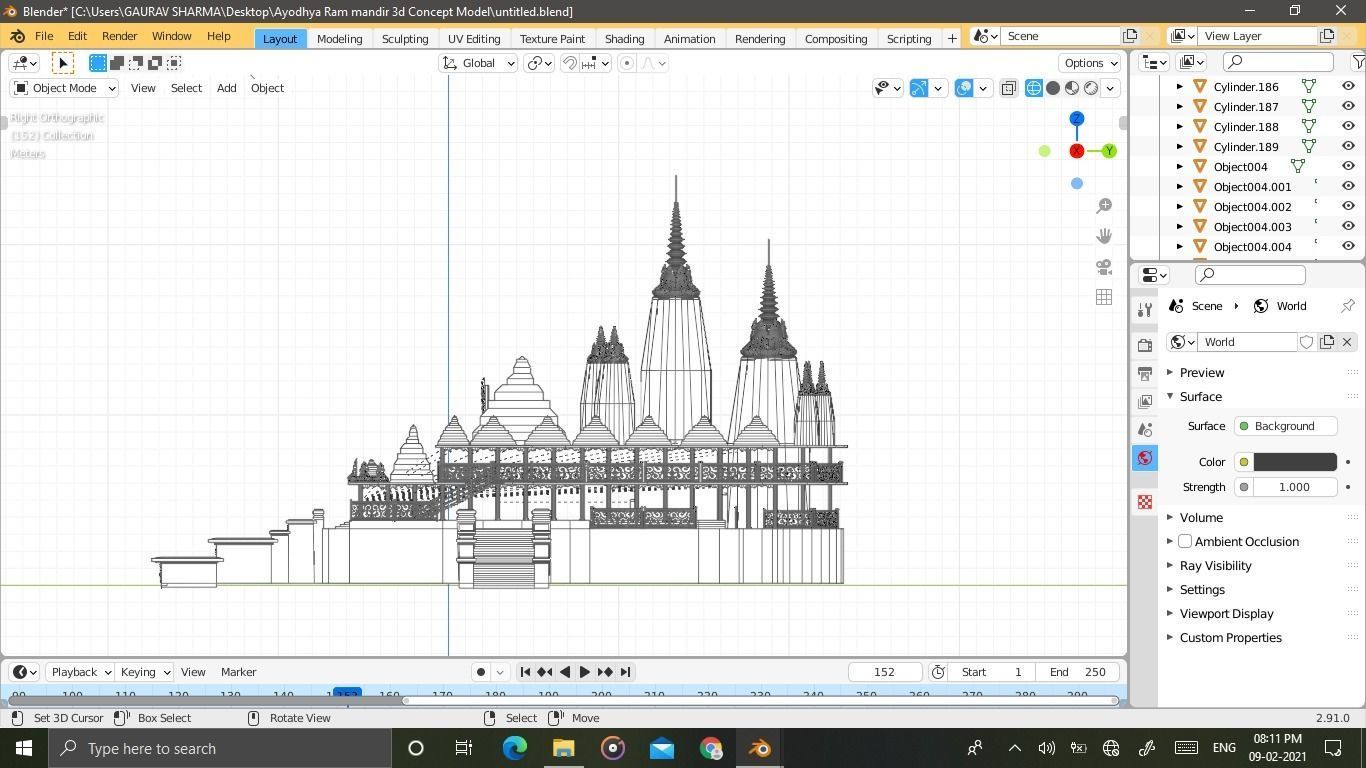Select the camera view icon in viewport sidebar

(1103, 267)
